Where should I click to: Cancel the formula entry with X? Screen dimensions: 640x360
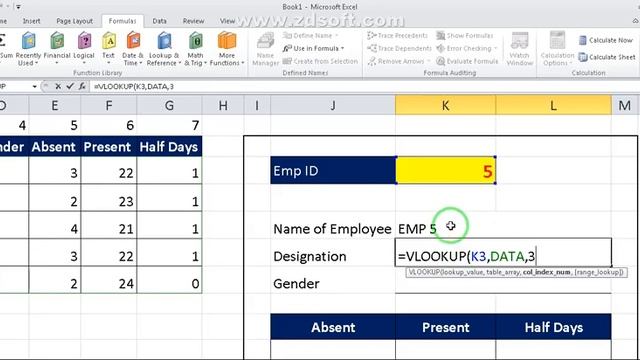(58, 87)
